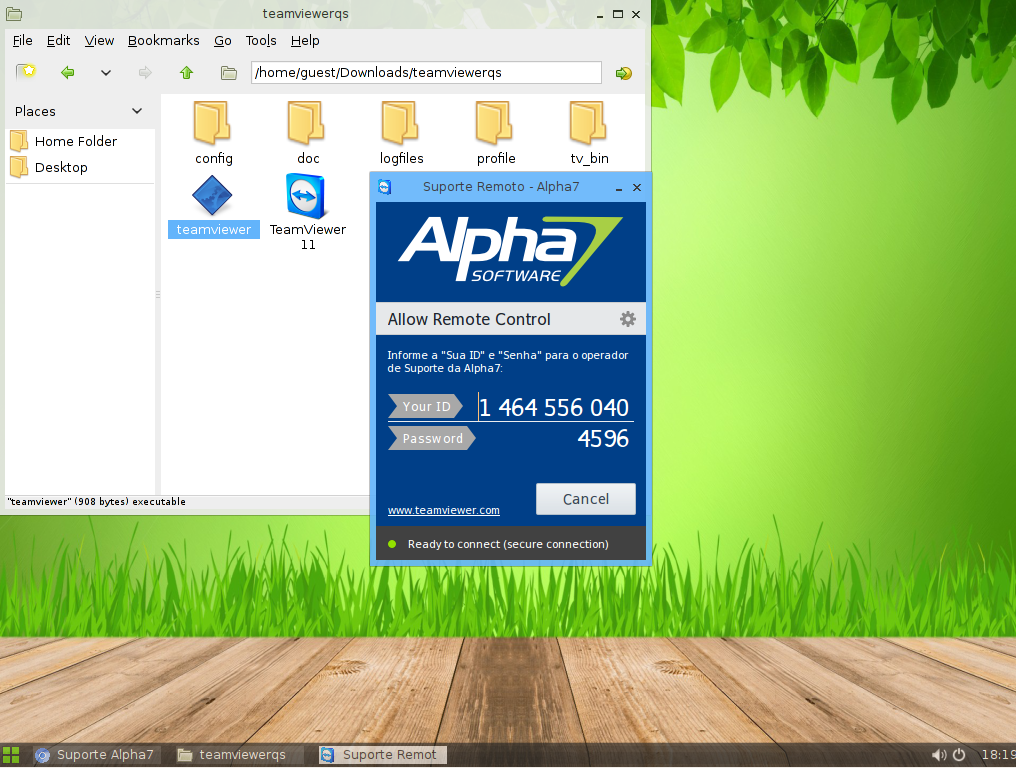Click the Allow Remote Control heading
Viewport: 1016px width, 768px height.
click(x=469, y=319)
